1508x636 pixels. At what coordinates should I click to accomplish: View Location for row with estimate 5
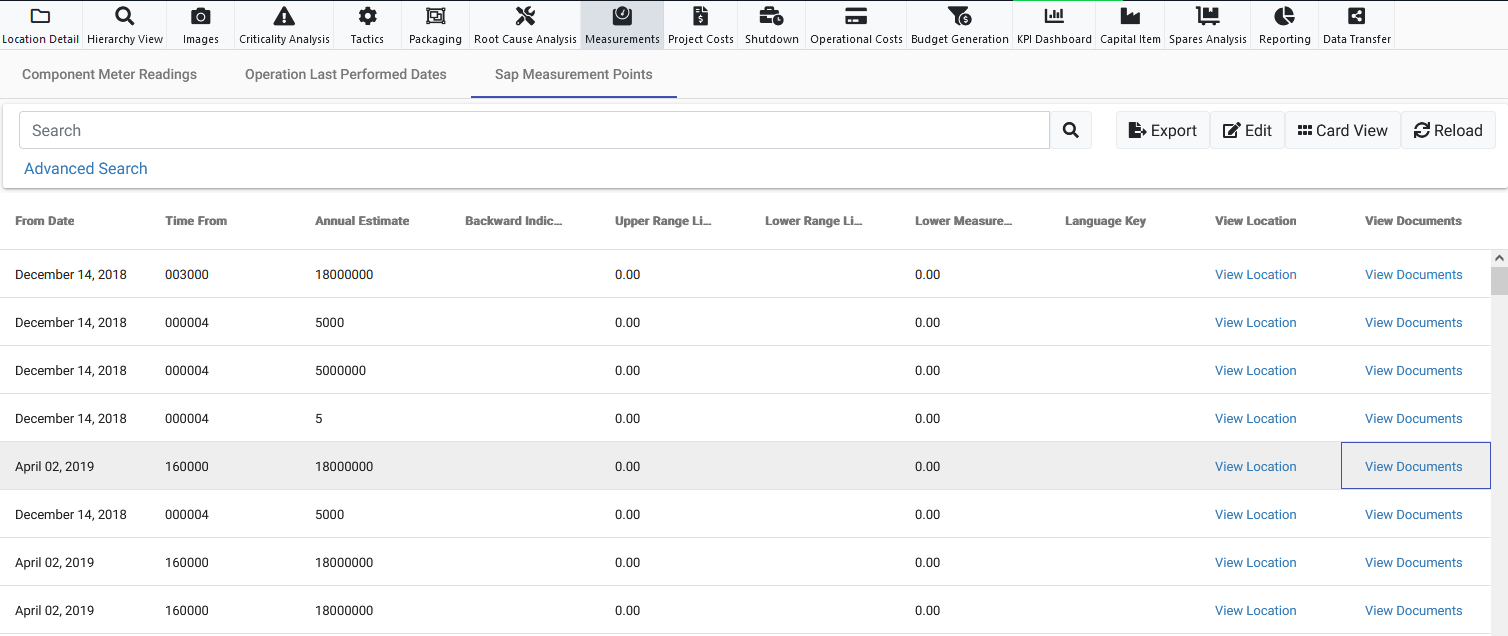[1256, 418]
